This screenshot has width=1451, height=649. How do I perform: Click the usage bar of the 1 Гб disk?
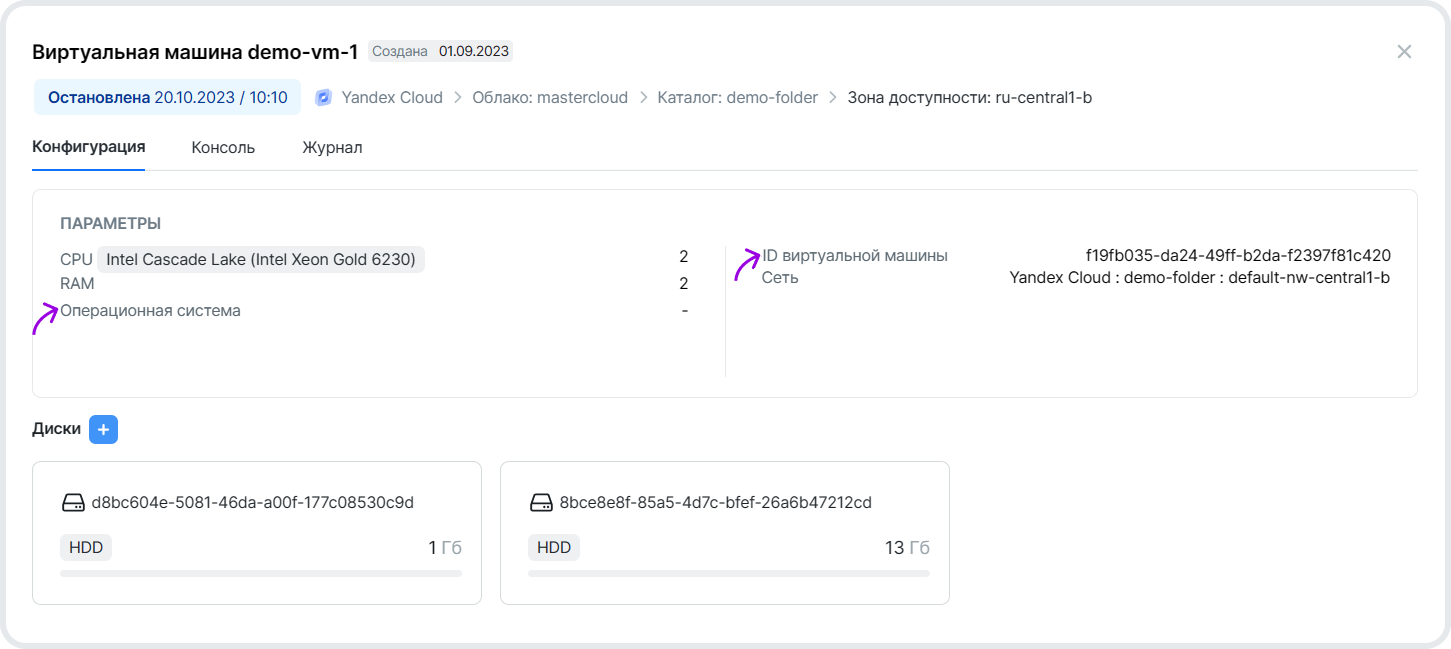pos(260,574)
